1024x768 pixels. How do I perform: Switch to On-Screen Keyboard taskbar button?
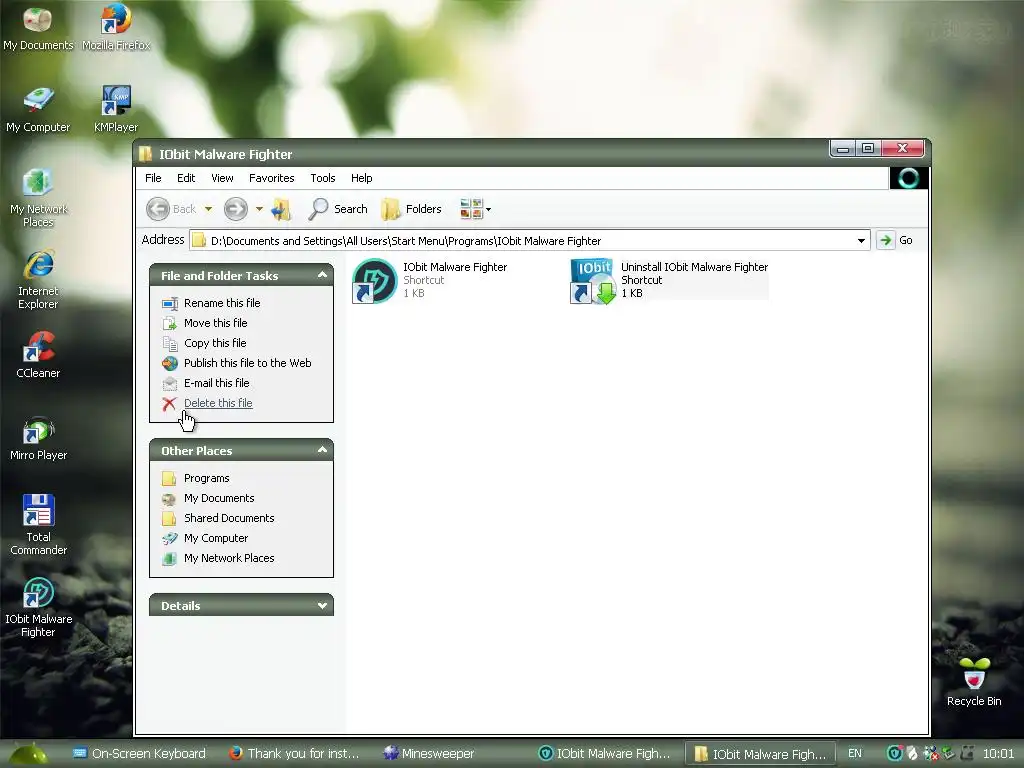pos(139,754)
